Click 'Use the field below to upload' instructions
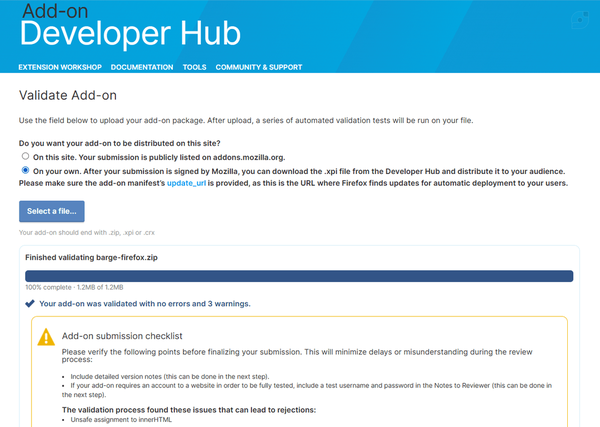This screenshot has width=600, height=427. (246, 121)
